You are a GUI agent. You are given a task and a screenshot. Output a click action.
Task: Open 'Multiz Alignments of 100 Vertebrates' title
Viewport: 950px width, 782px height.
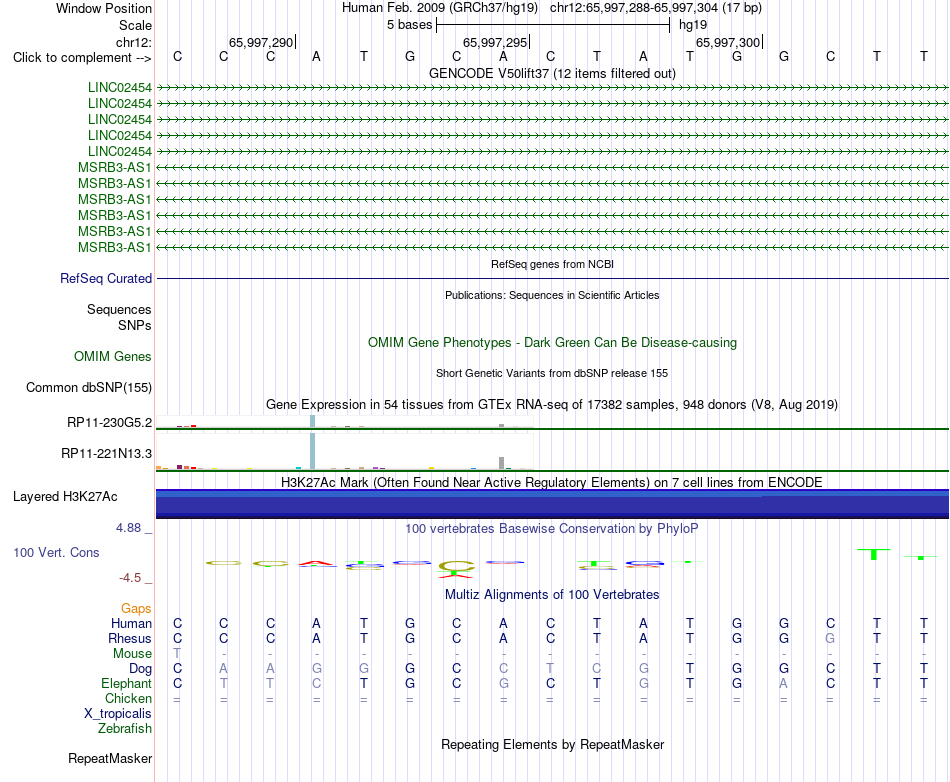point(552,594)
